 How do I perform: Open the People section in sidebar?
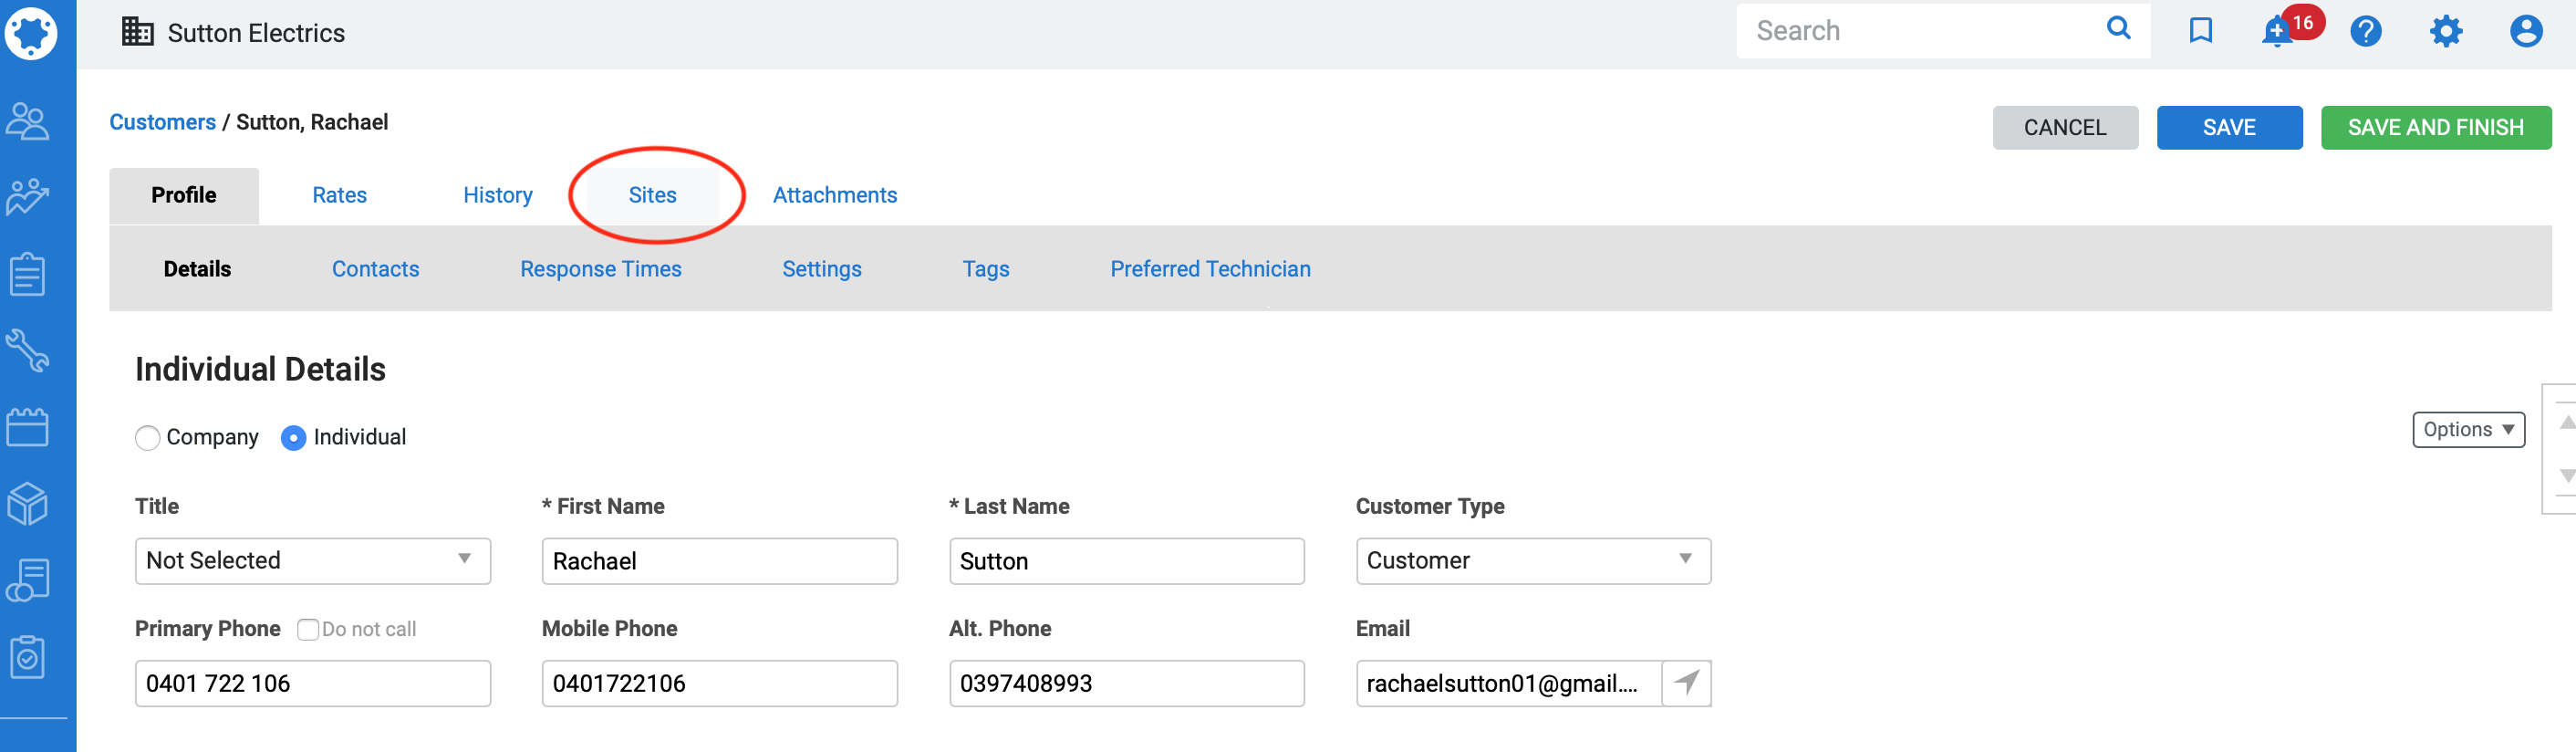tap(28, 121)
